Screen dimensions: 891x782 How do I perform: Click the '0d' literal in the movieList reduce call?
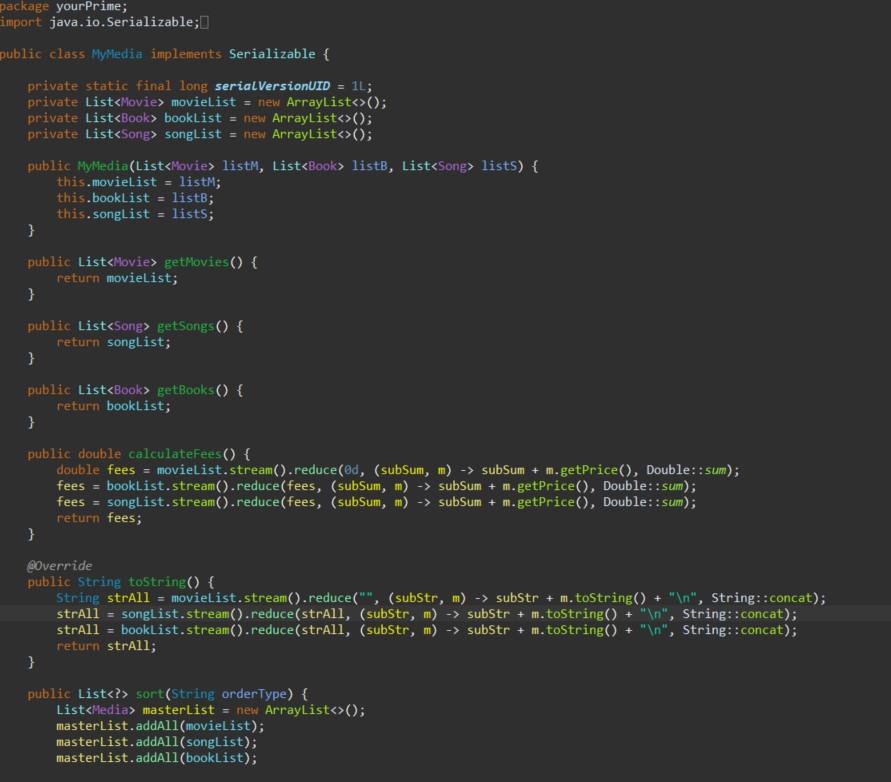(x=351, y=470)
